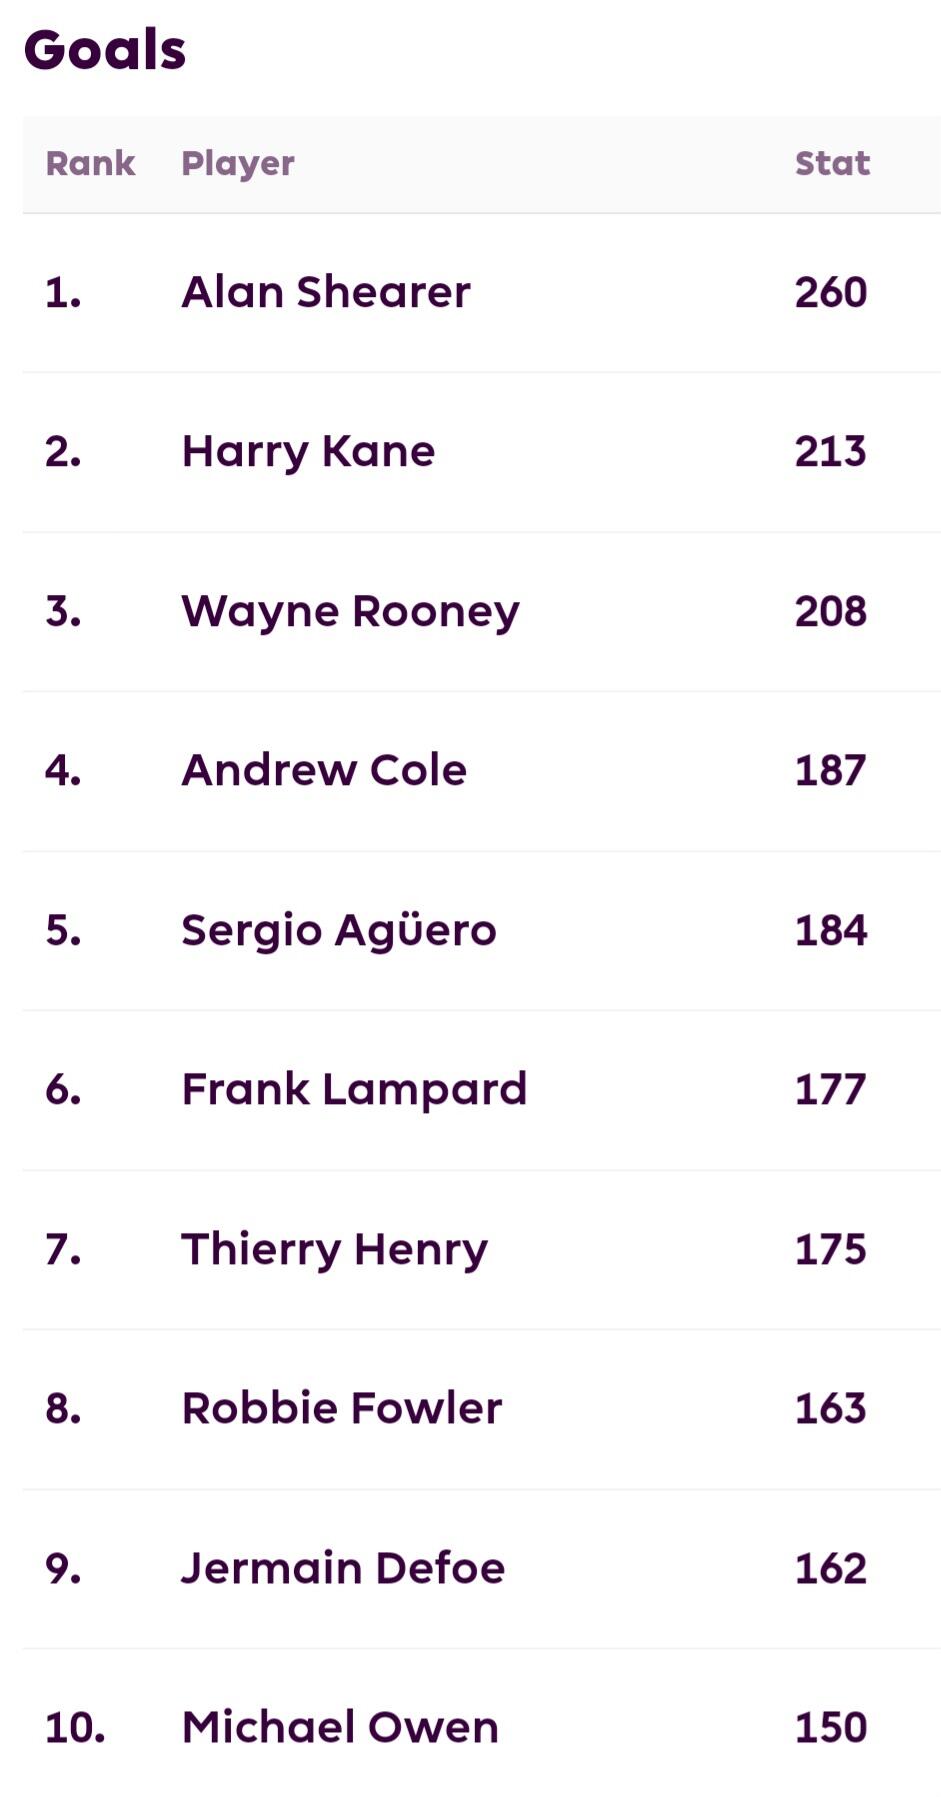Screen dimensions: 941x1797
Task: Open Jermain Defoe's player page
Action: 342,1568
